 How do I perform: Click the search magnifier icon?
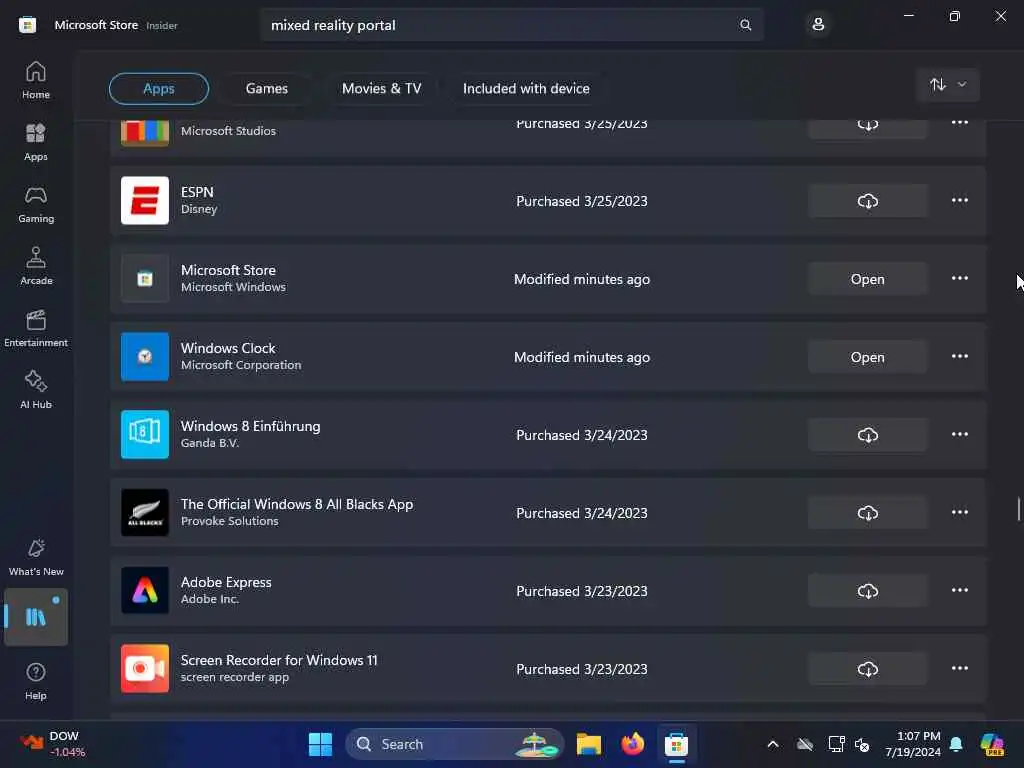[745, 25]
